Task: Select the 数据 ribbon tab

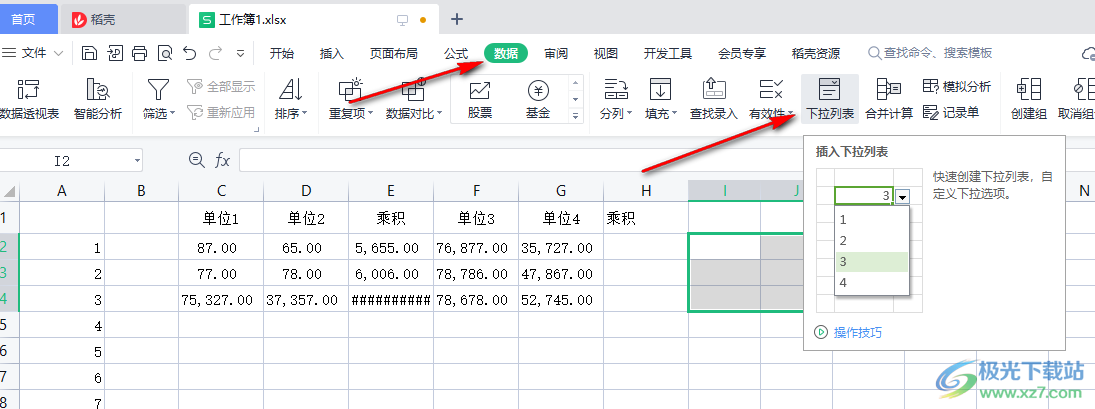Action: (x=506, y=53)
